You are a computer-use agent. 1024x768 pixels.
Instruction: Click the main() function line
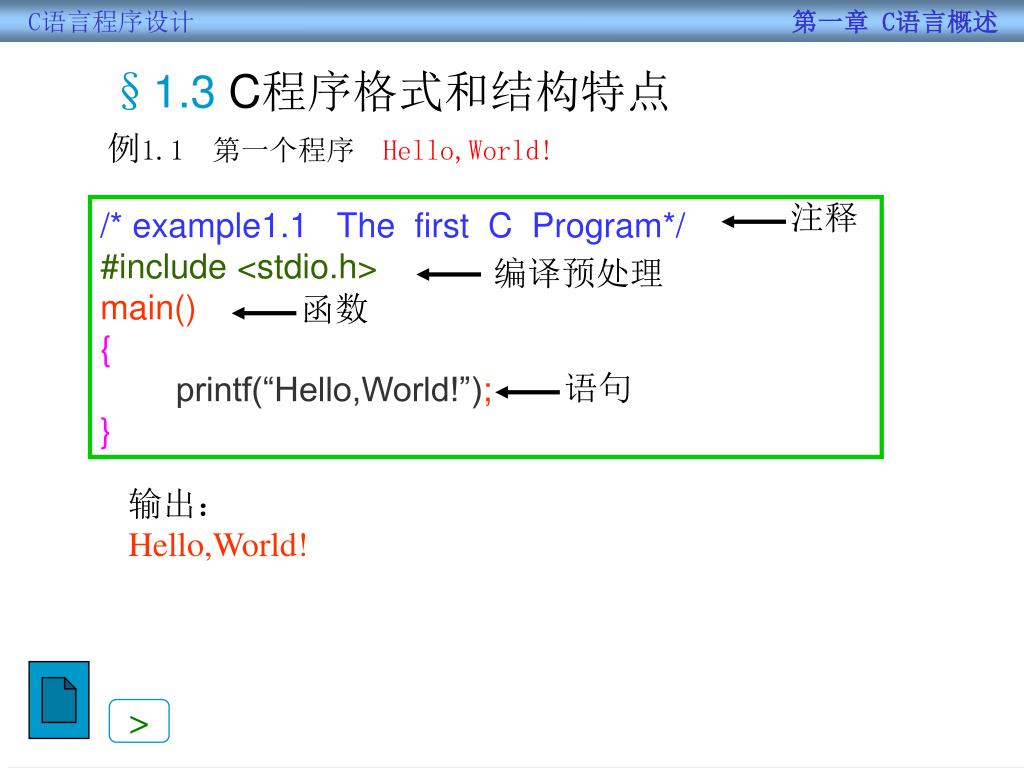pyautogui.click(x=148, y=308)
